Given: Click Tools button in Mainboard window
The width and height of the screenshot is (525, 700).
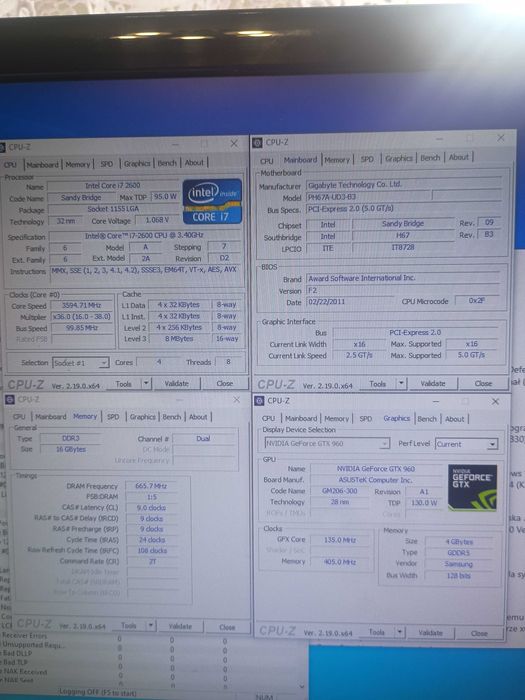Looking at the screenshot, I should pos(378,383).
